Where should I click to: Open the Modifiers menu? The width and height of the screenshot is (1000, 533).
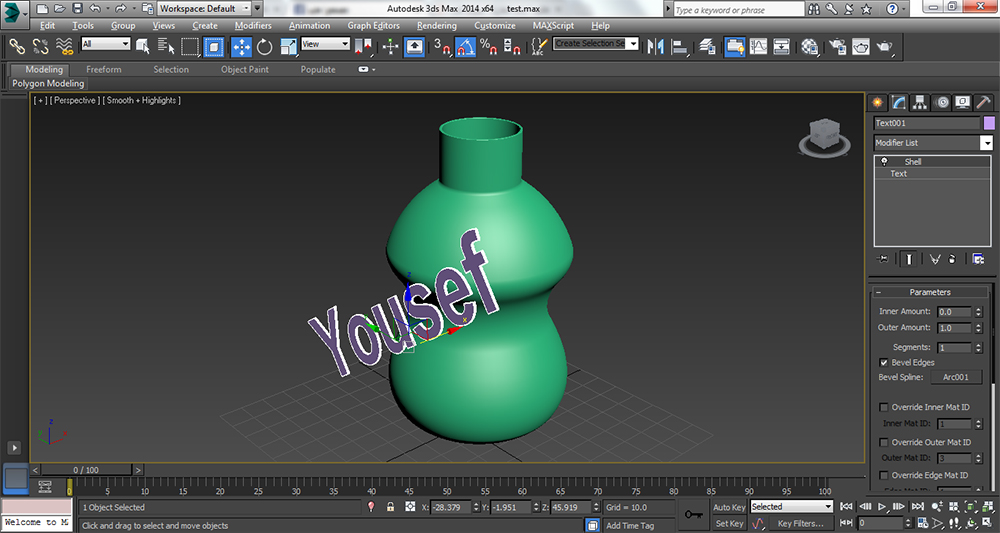point(253,25)
